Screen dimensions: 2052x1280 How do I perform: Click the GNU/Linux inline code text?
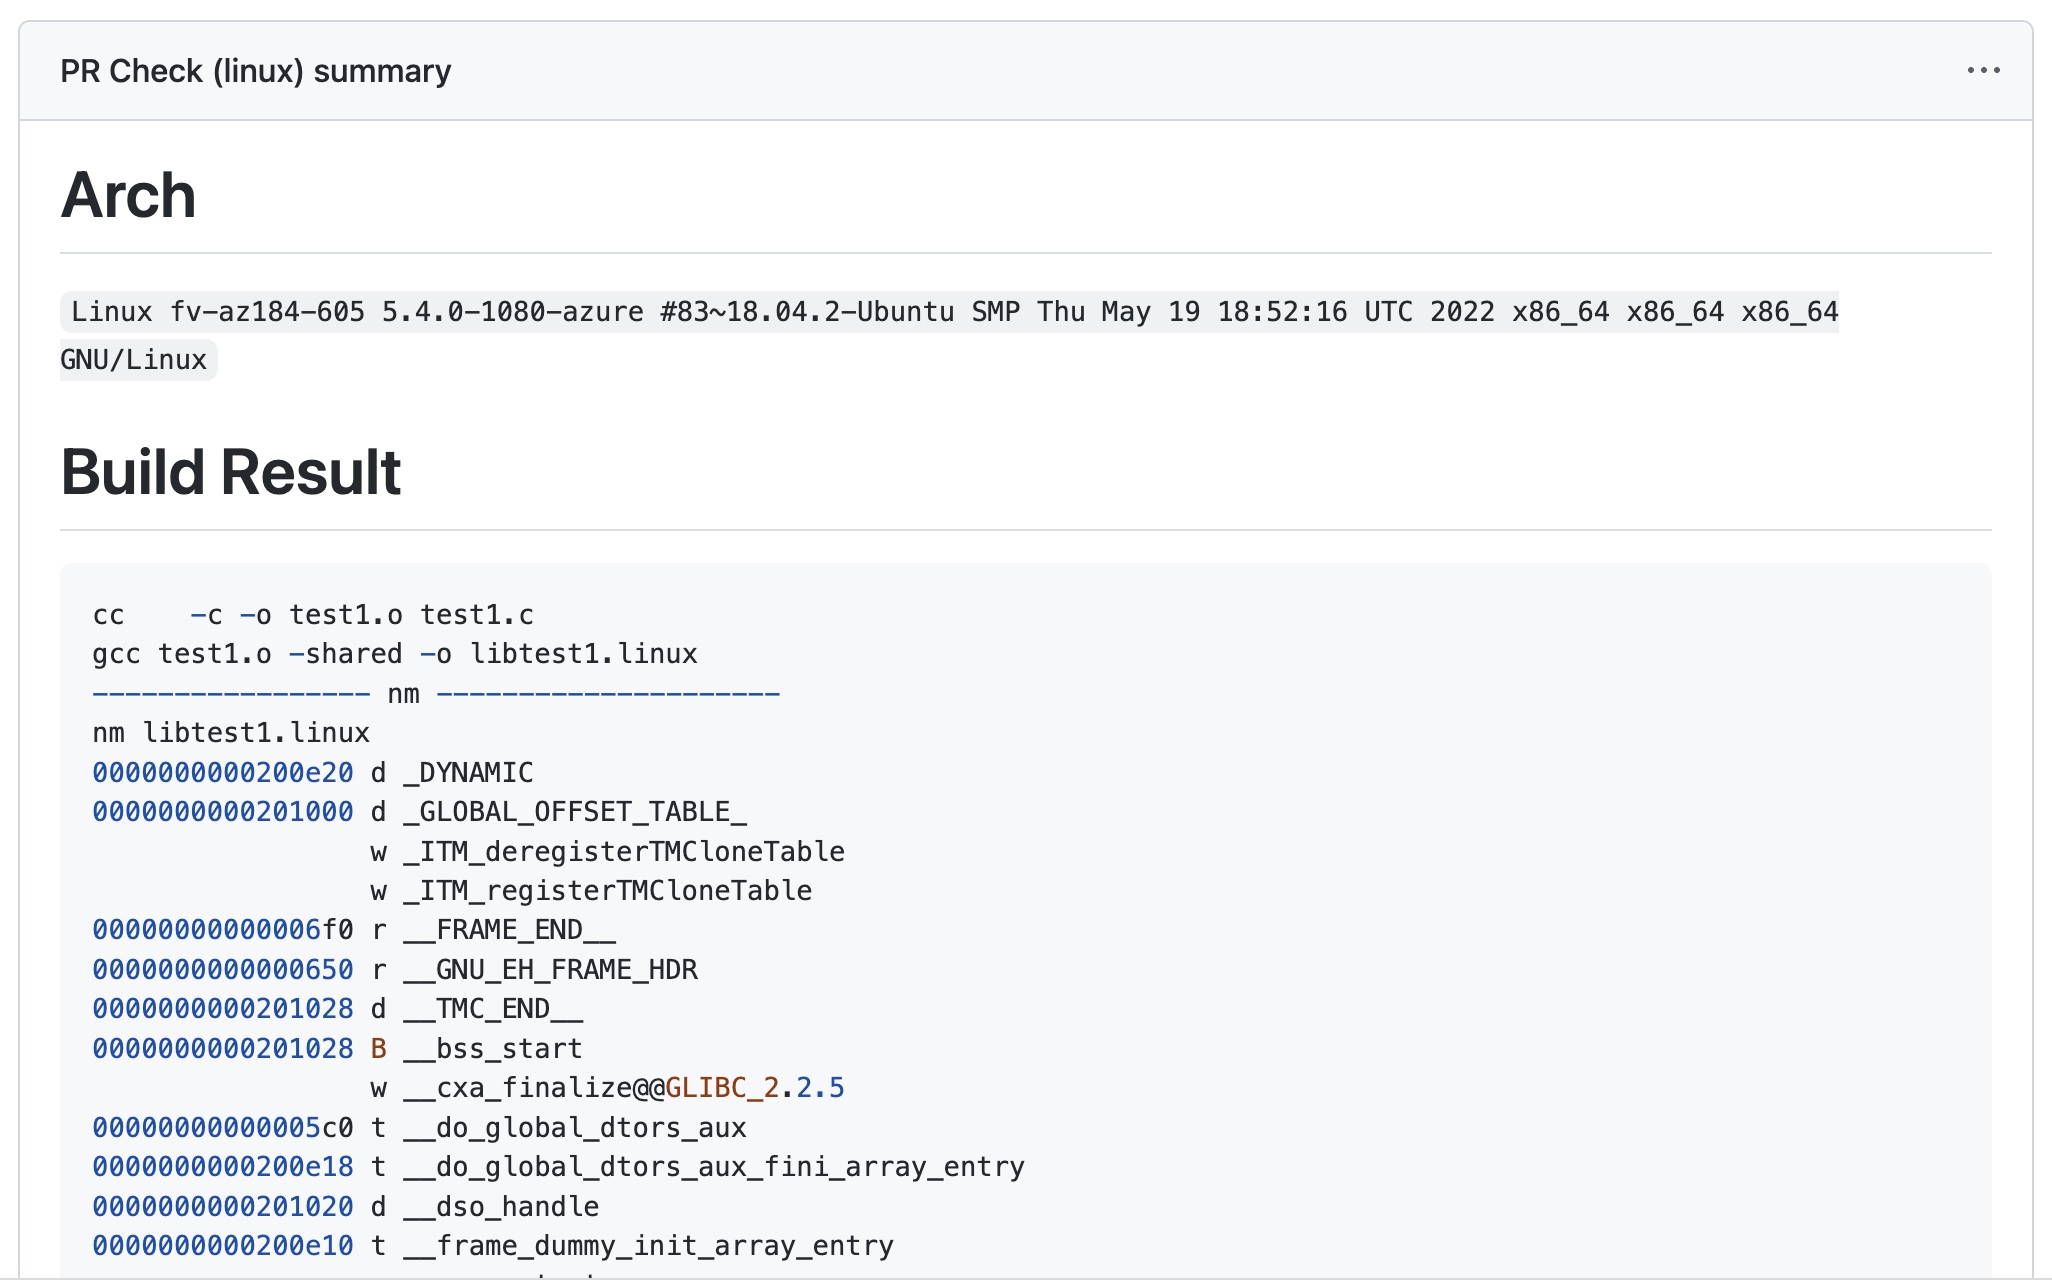point(134,360)
